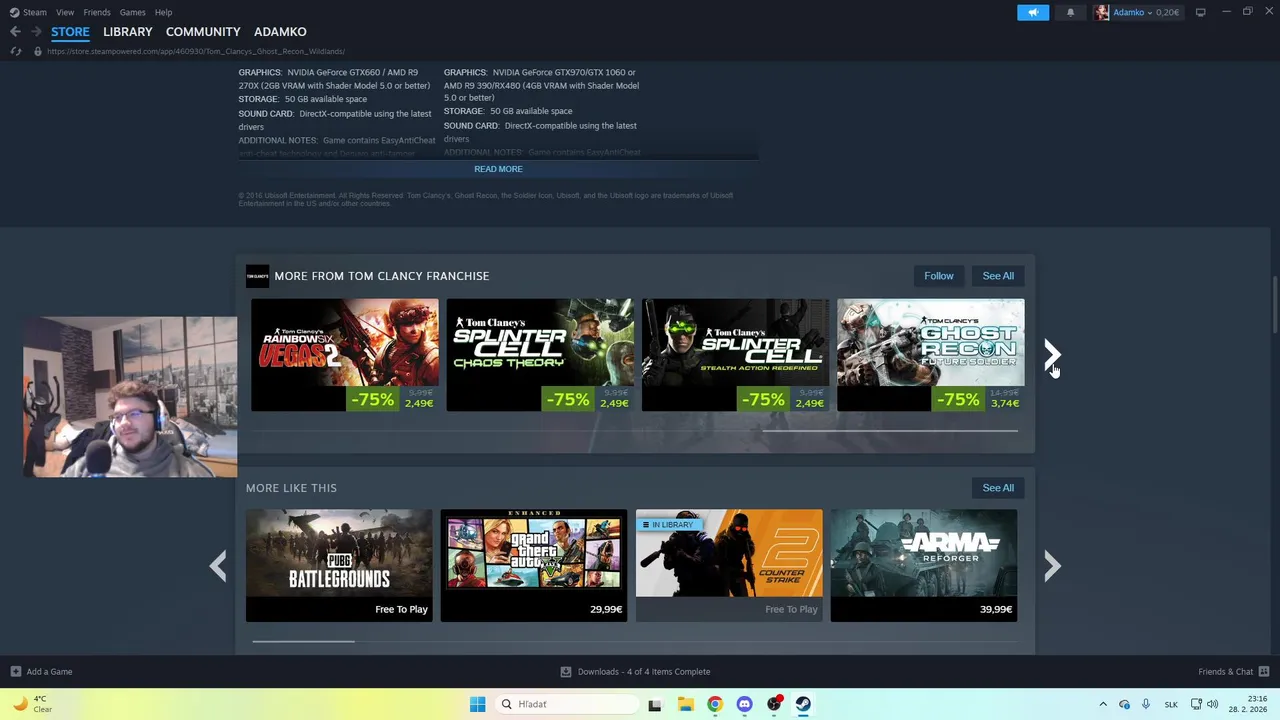Switch to the COMMUNITY tab
This screenshot has height=720, width=1280.
(x=203, y=32)
